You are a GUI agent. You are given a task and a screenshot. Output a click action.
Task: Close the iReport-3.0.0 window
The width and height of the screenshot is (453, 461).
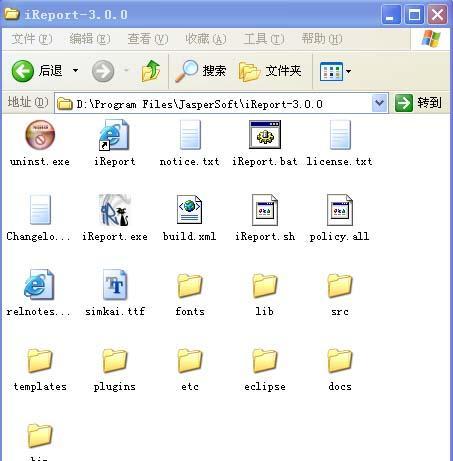tap(437, 15)
